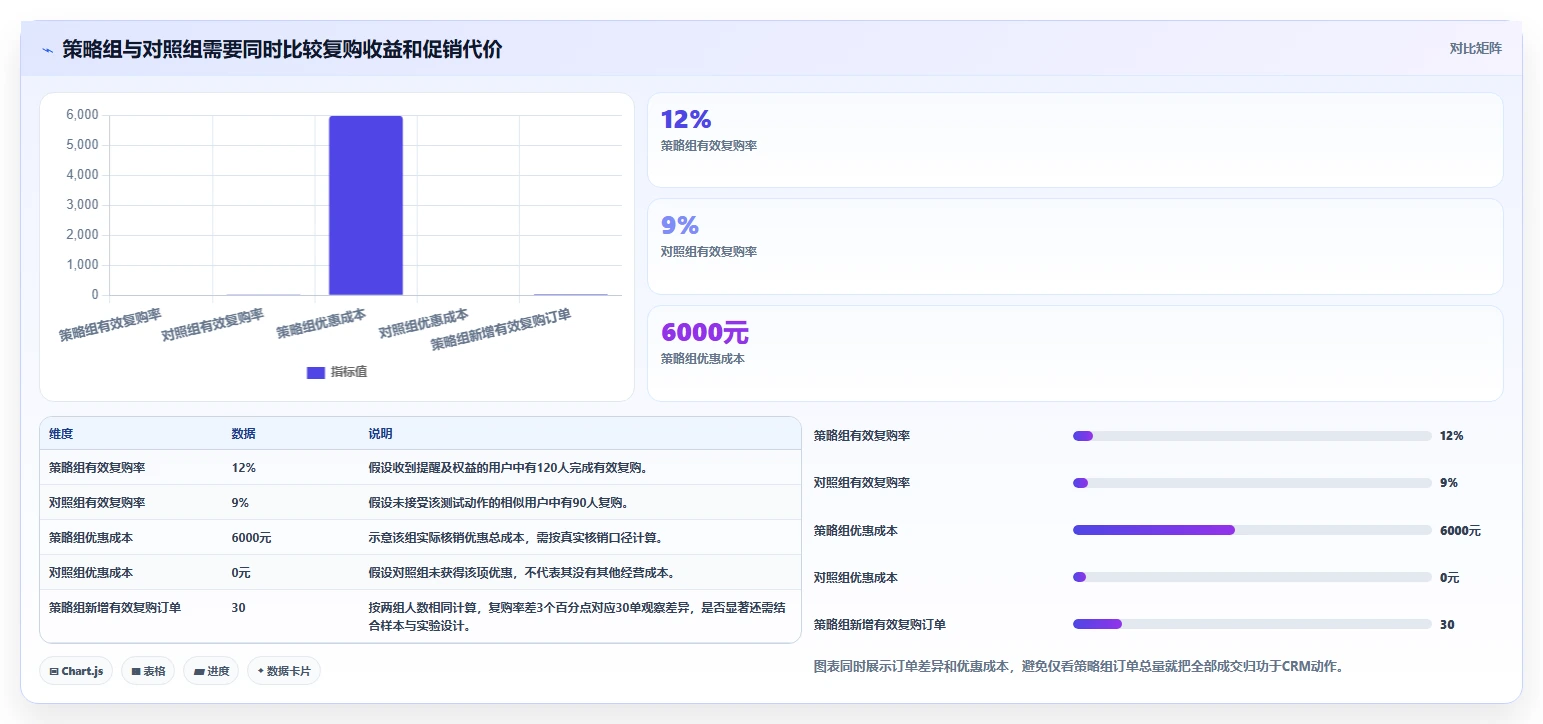Toggle the 指标值 legend swatch under the chart
Viewport: 1543px width, 724px height.
point(316,372)
